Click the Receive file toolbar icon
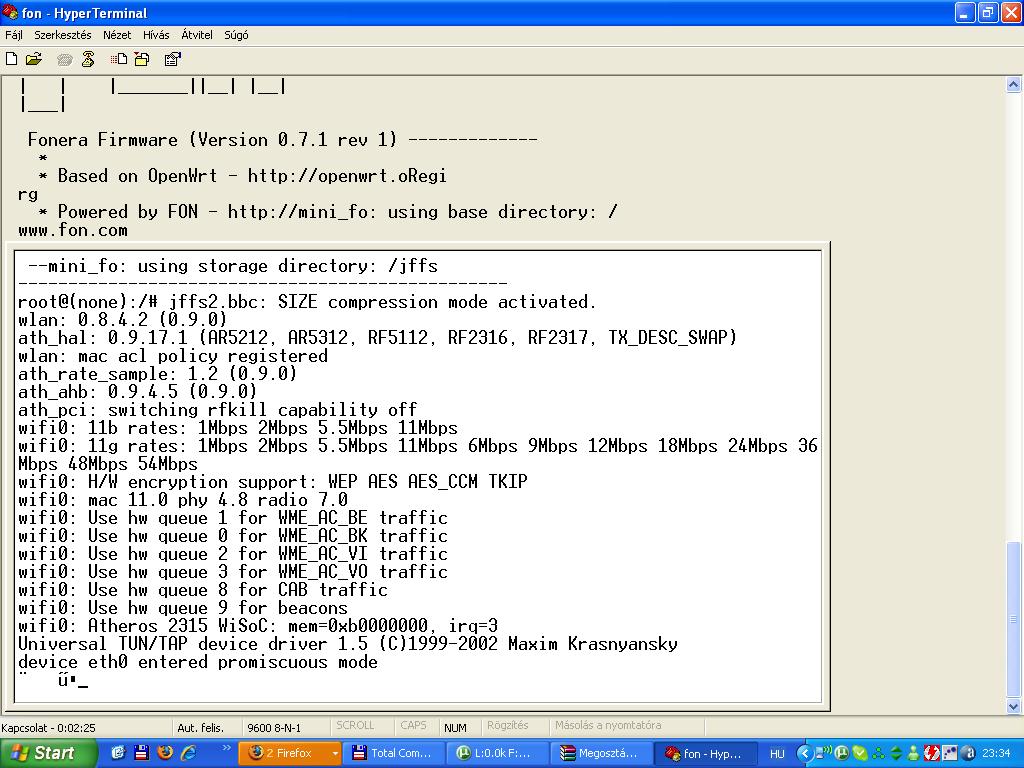Screen dimensions: 1024x768 point(142,59)
